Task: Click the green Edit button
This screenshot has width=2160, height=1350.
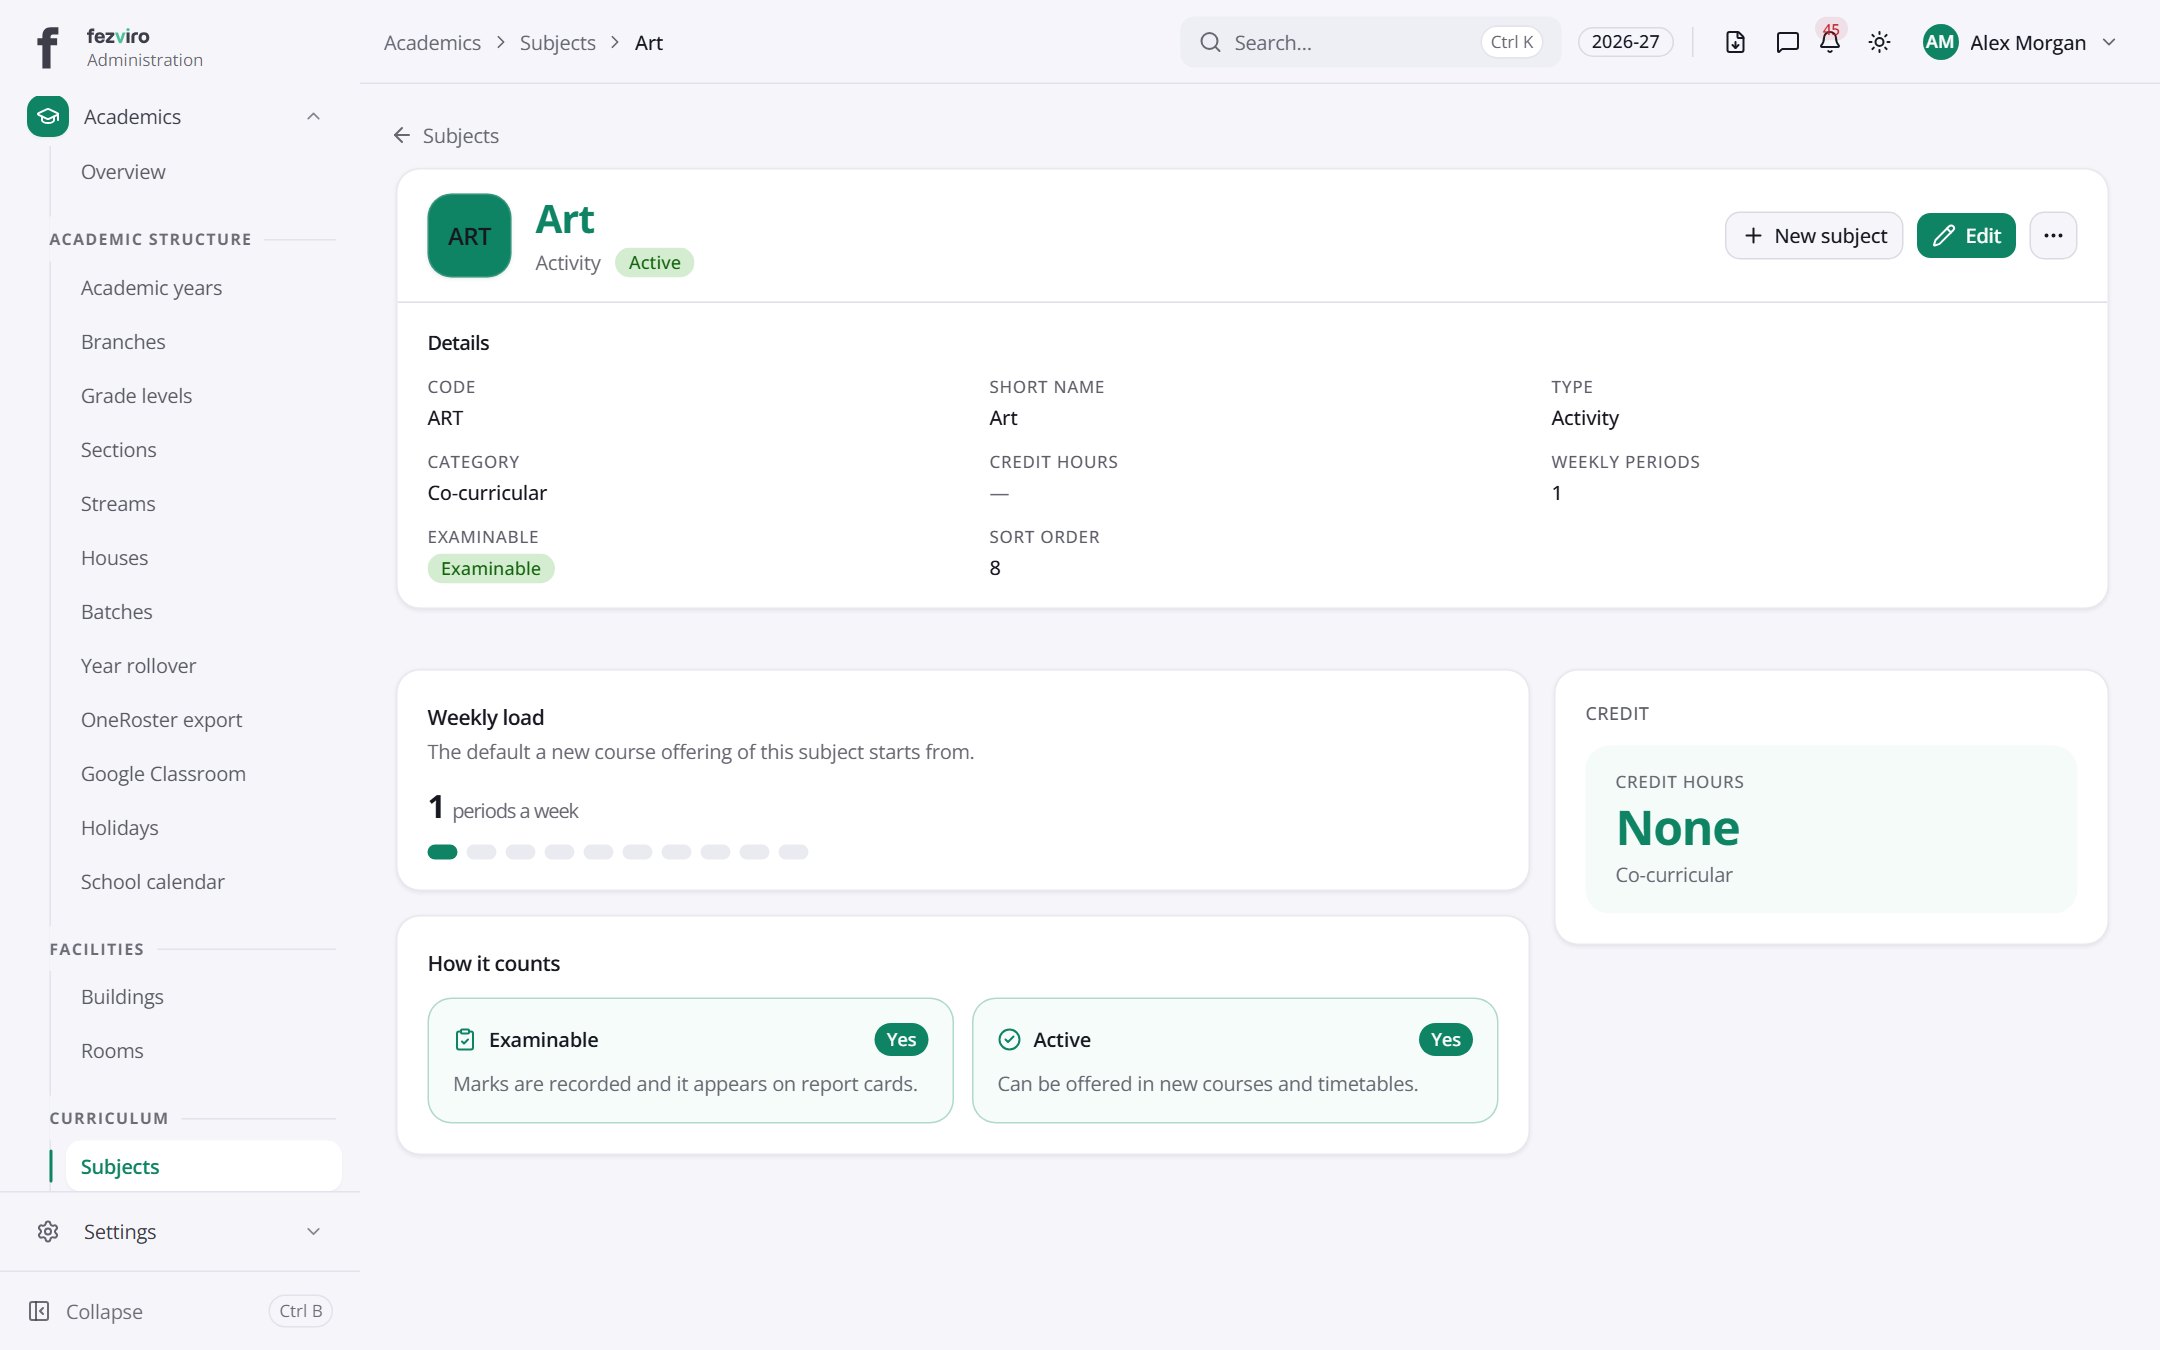Action: pos(1966,236)
